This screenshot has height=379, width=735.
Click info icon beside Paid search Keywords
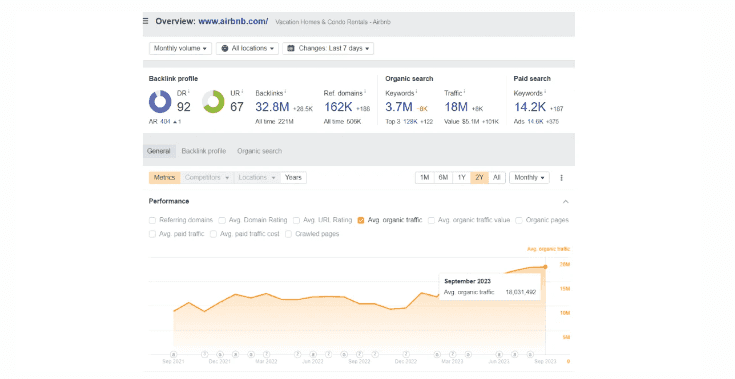tap(545, 91)
